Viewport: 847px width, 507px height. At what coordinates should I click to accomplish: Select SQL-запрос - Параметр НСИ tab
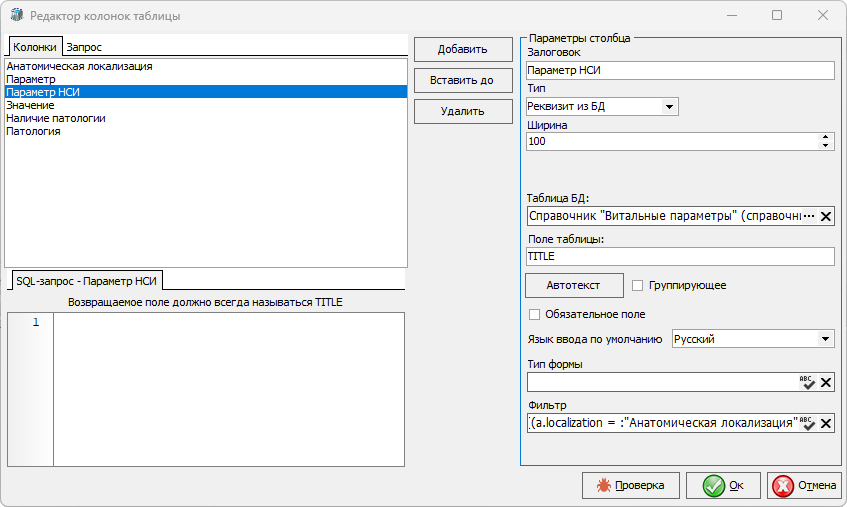coord(86,281)
